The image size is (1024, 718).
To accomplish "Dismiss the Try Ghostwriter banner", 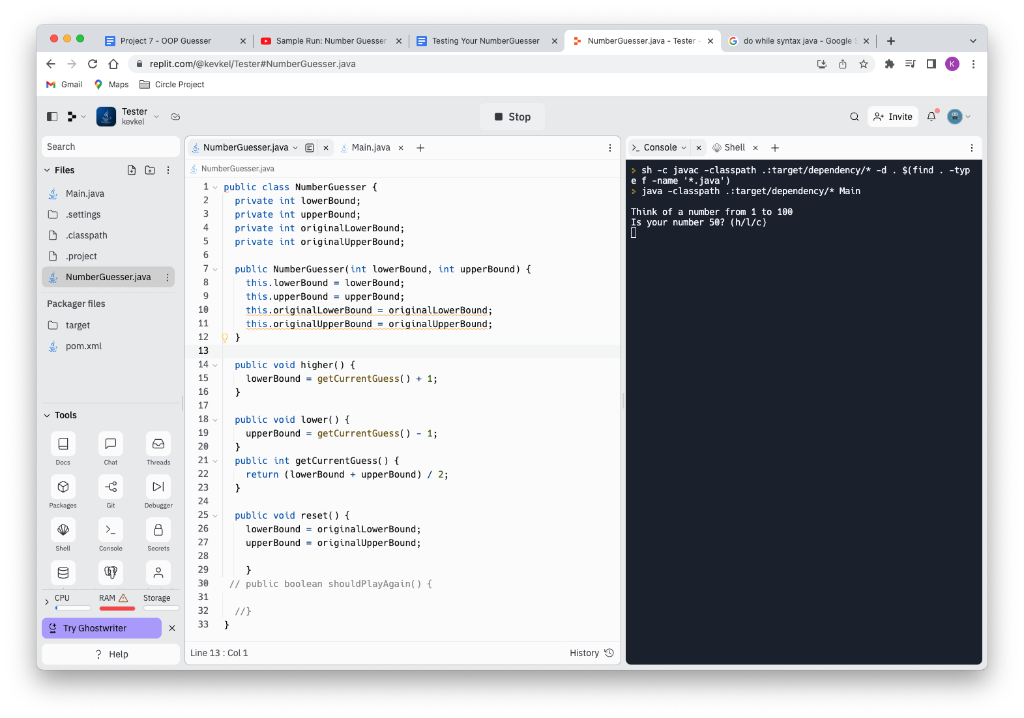I will [172, 628].
